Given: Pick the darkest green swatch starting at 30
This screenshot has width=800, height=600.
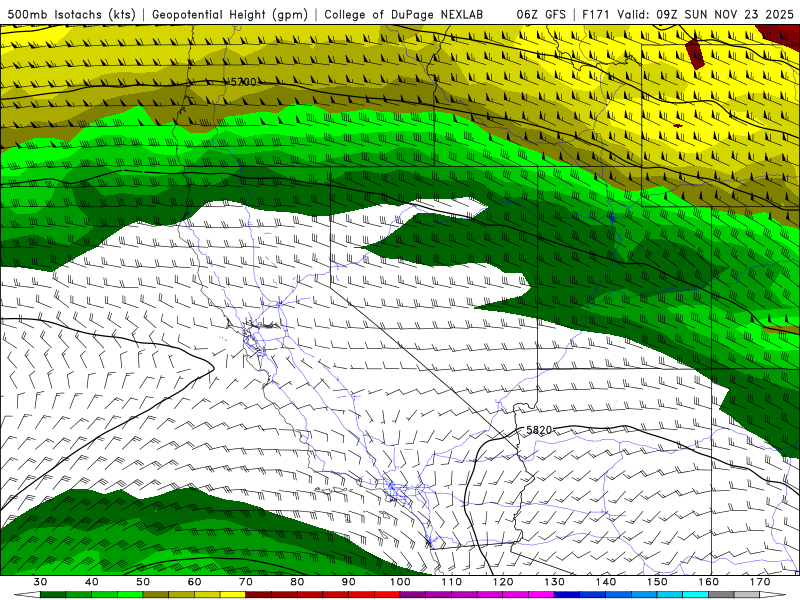Looking at the screenshot, I should pos(53,595).
